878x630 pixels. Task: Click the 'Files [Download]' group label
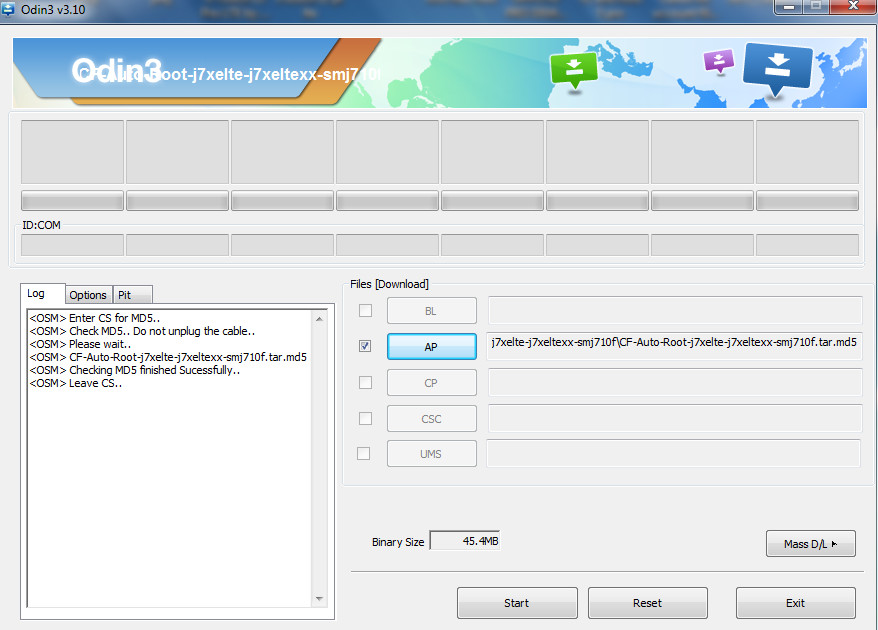tap(389, 284)
